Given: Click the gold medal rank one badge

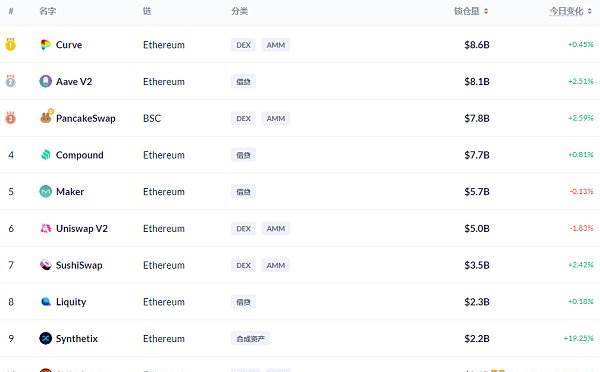Looking at the screenshot, I should pos(10,44).
